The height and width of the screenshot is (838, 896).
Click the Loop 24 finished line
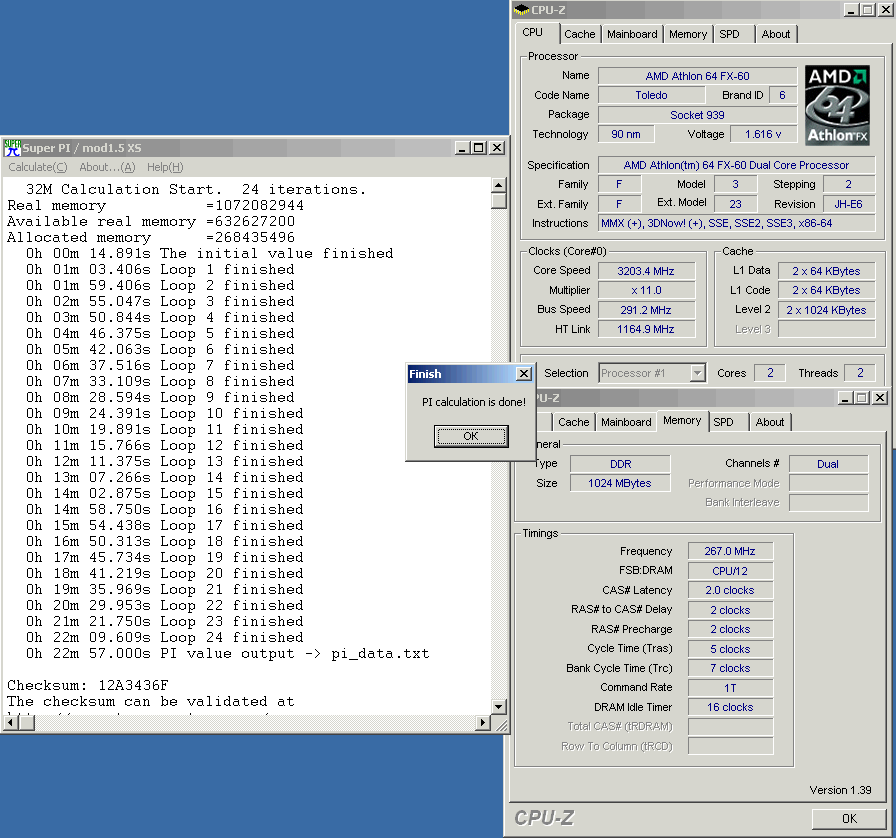(x=165, y=637)
